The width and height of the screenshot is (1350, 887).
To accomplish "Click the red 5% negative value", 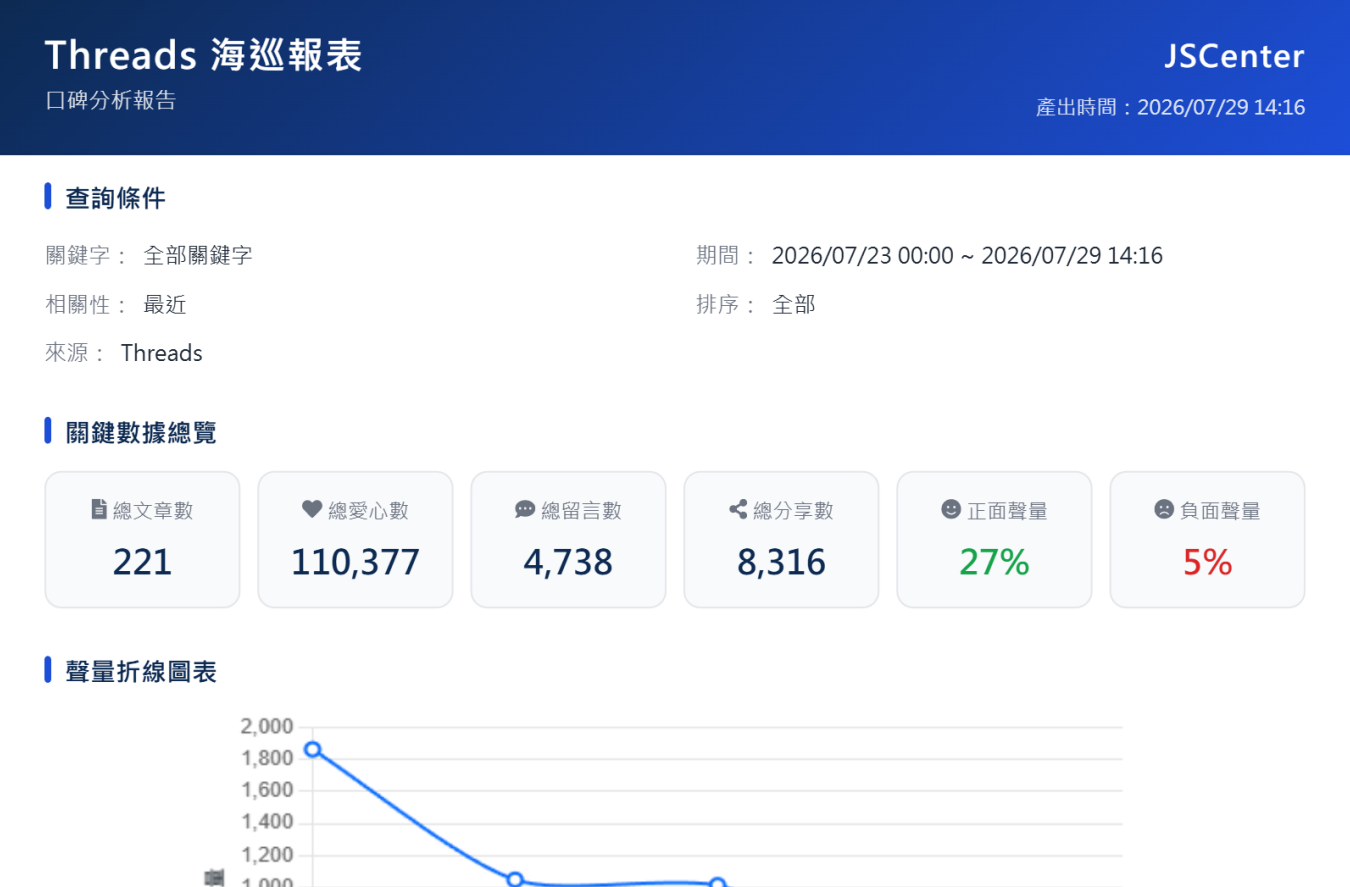I will 1207,563.
